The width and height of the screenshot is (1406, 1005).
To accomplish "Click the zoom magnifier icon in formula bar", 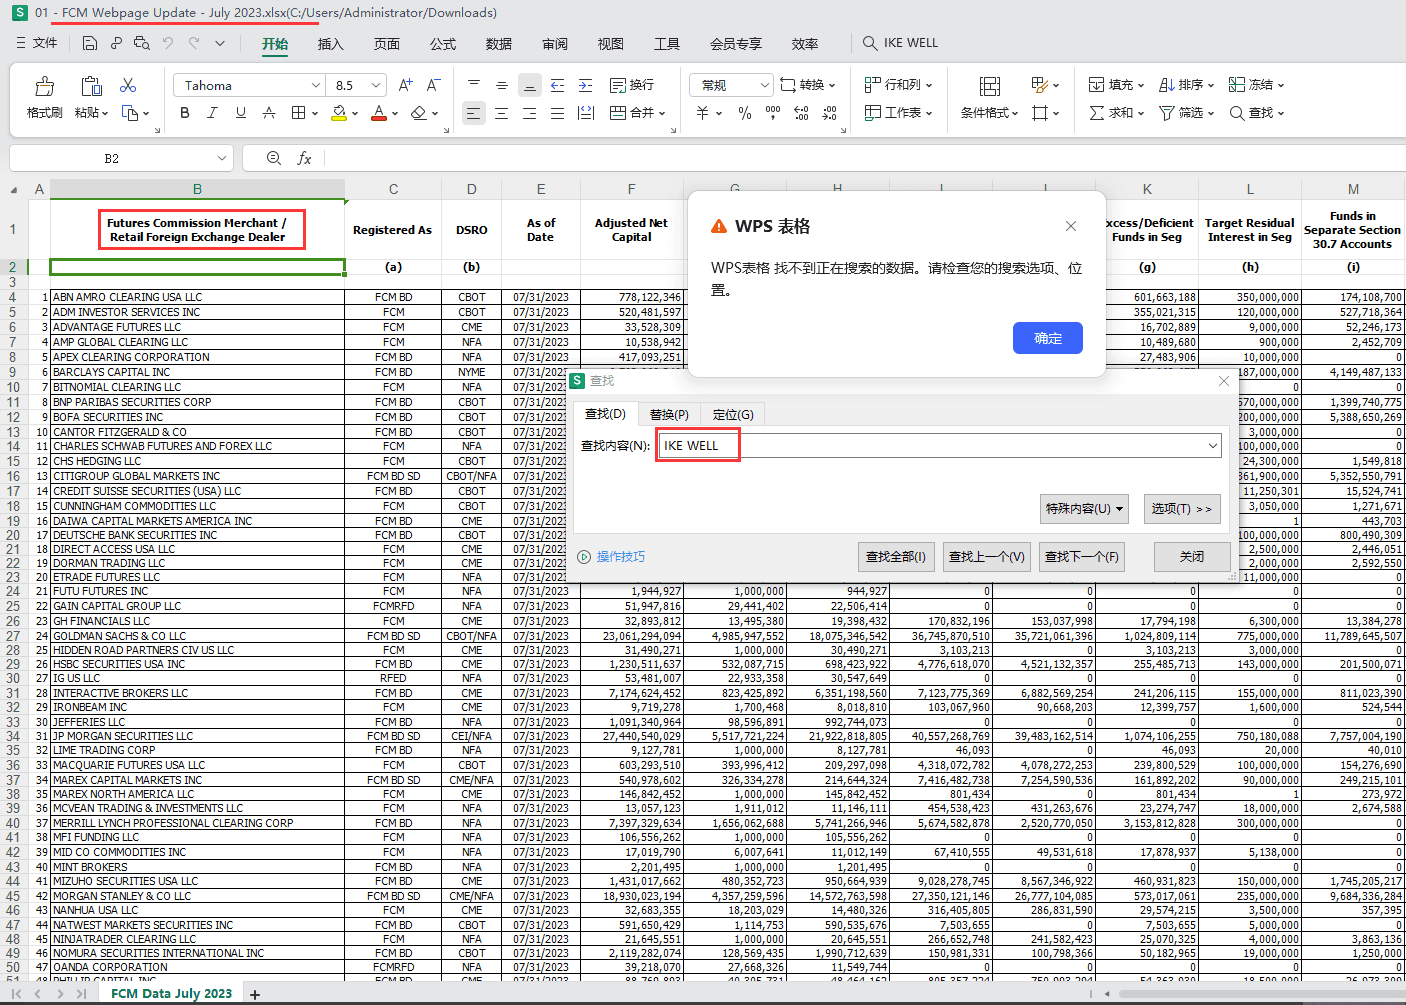I will click(274, 158).
